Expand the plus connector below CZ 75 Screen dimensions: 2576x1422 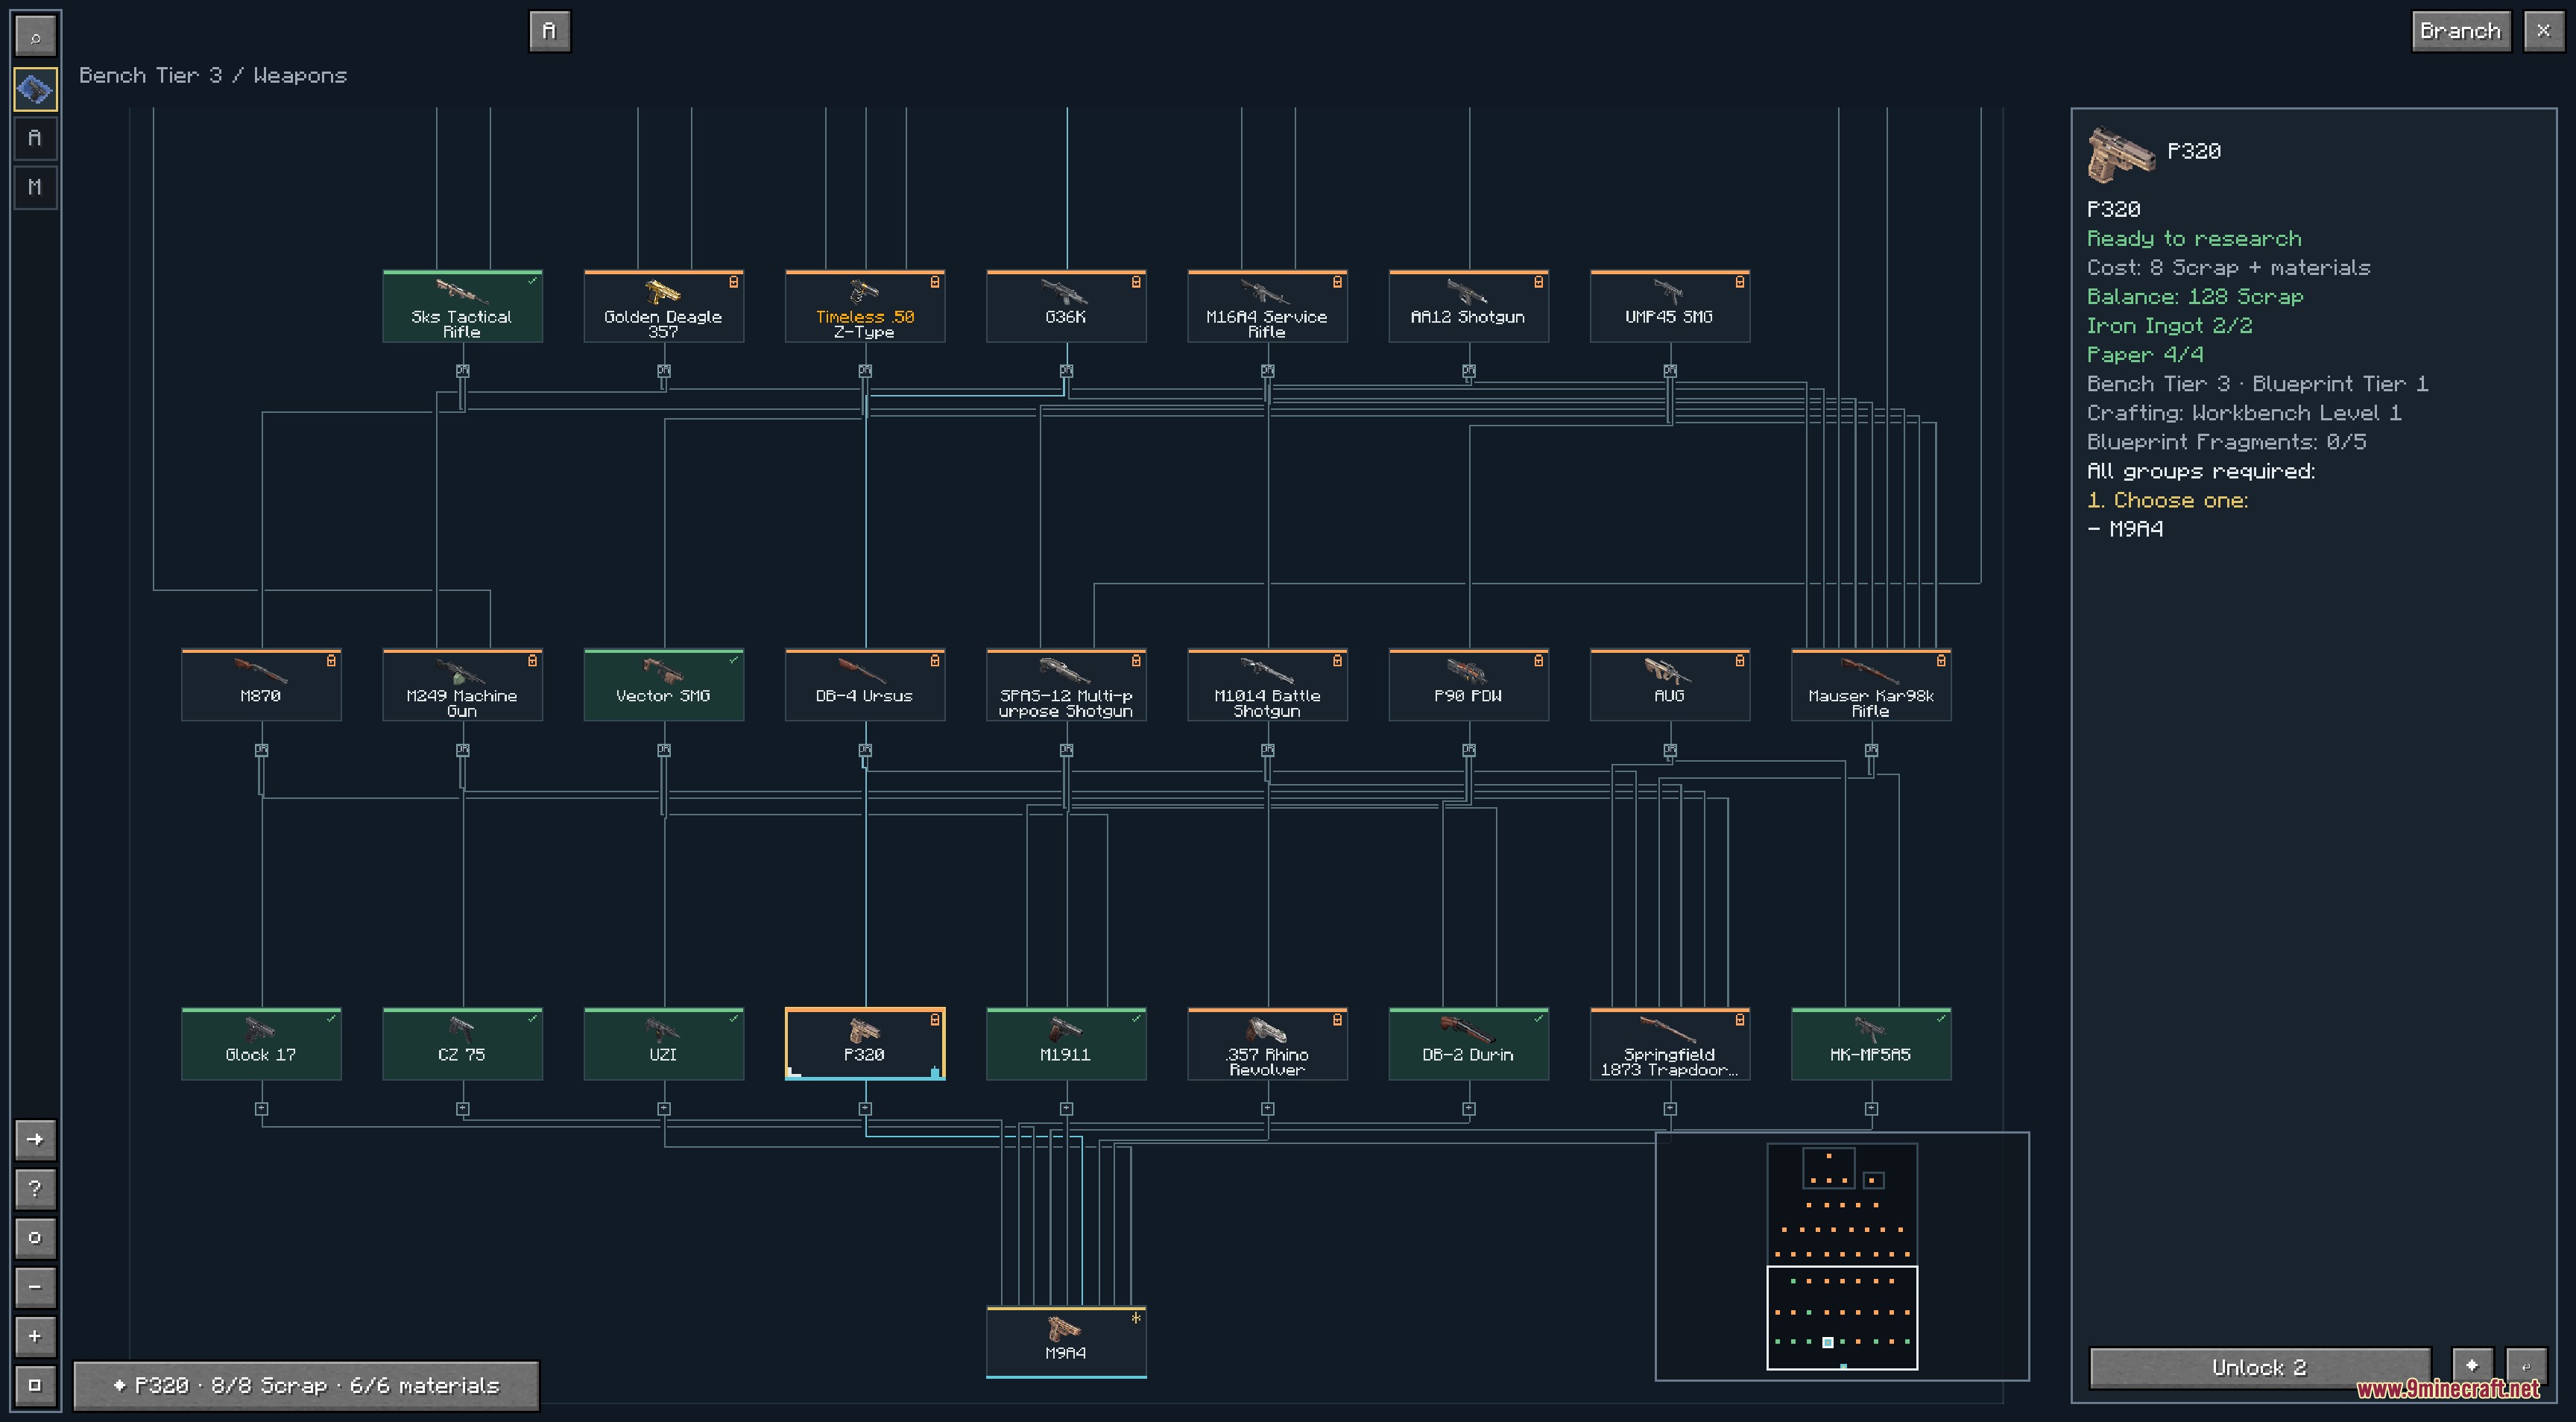click(x=462, y=1109)
